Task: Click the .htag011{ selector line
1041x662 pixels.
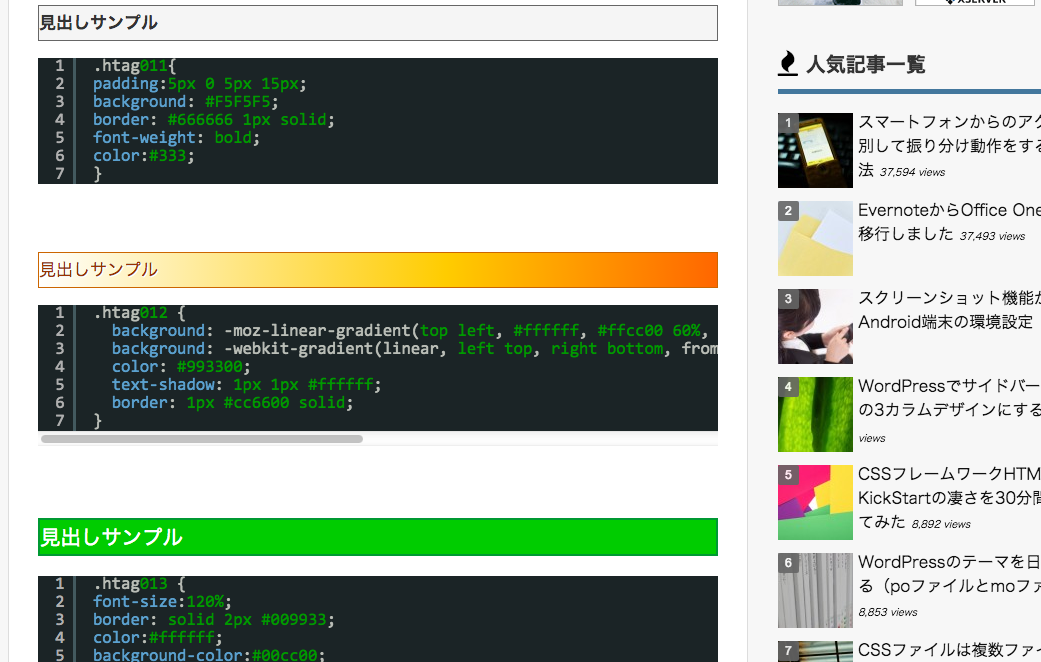Action: [x=134, y=66]
